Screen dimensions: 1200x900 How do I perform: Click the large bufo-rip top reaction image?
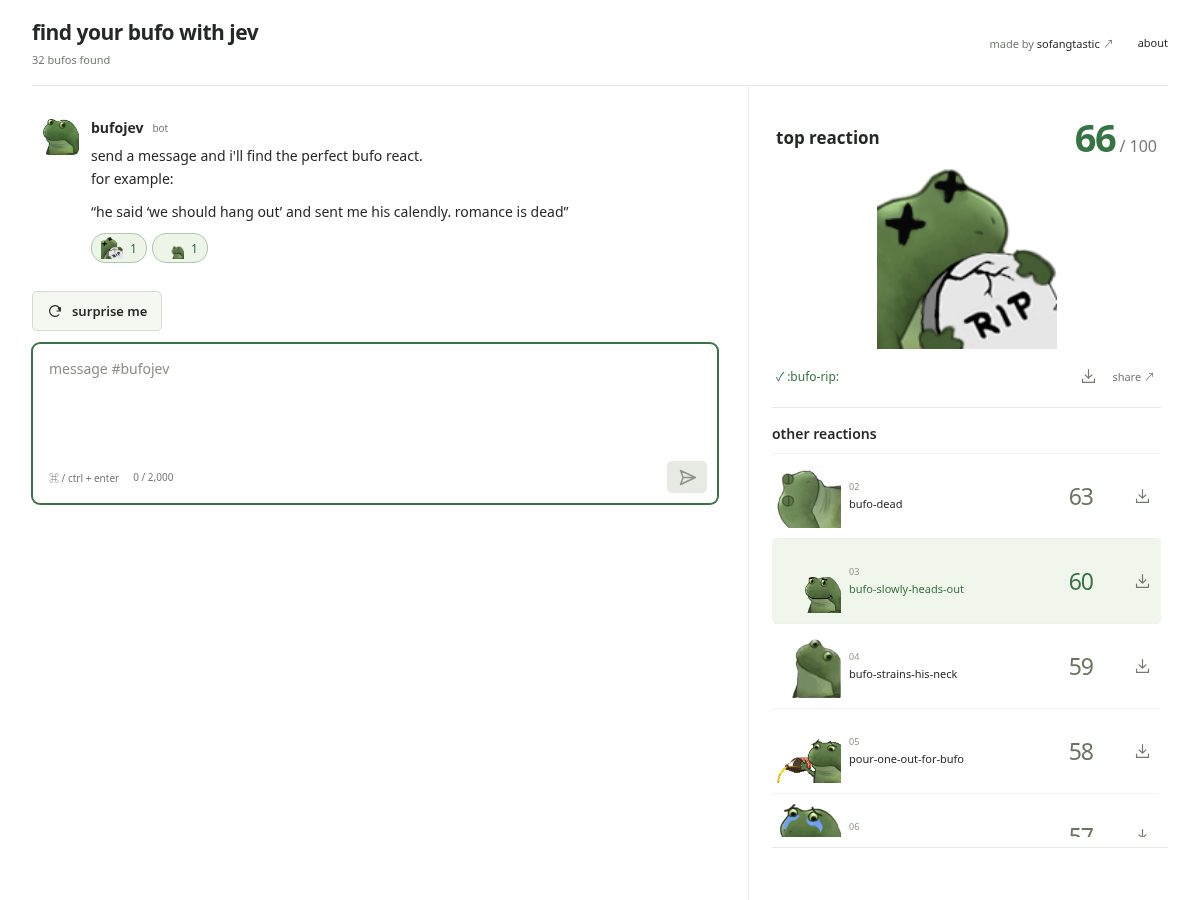click(x=967, y=259)
